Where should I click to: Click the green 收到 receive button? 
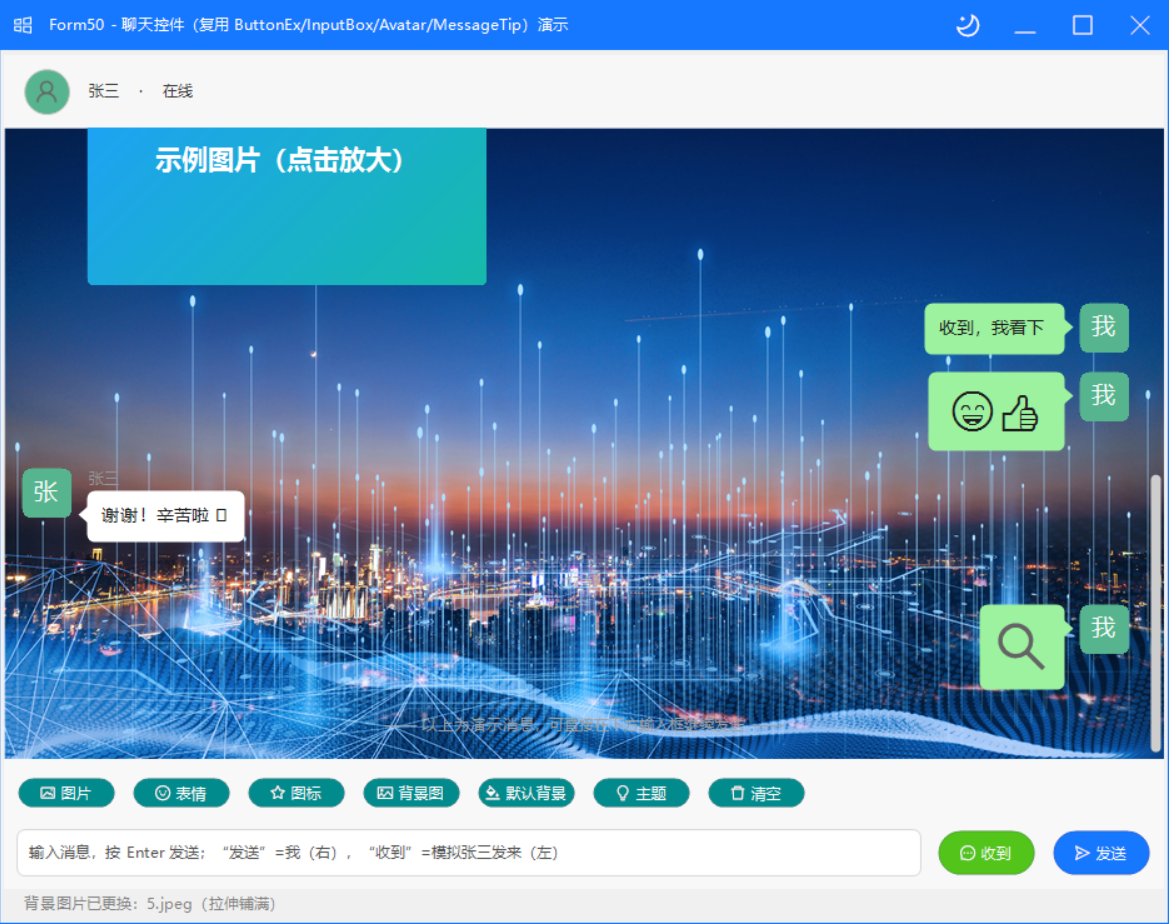(x=986, y=852)
